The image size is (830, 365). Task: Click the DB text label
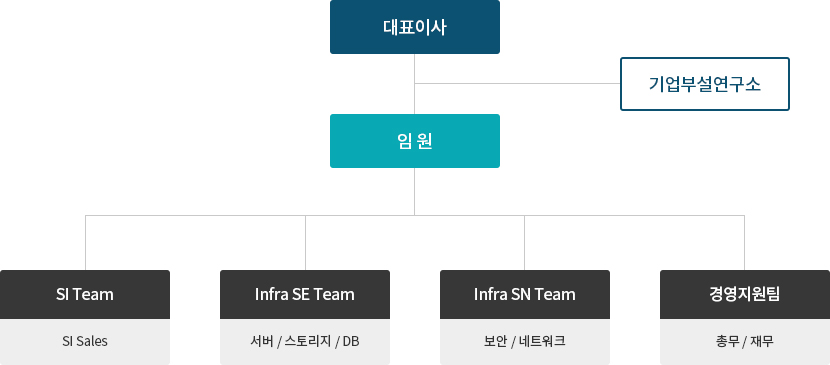coord(351,342)
